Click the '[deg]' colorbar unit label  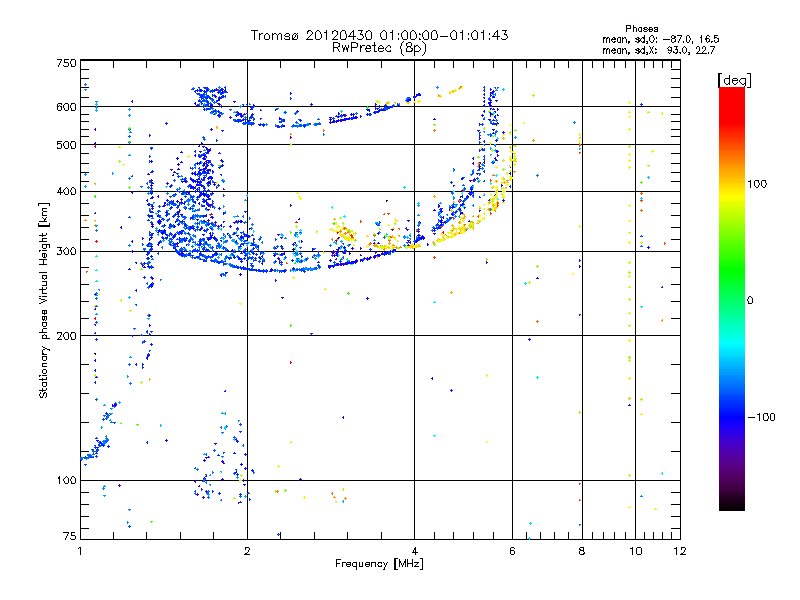click(734, 80)
